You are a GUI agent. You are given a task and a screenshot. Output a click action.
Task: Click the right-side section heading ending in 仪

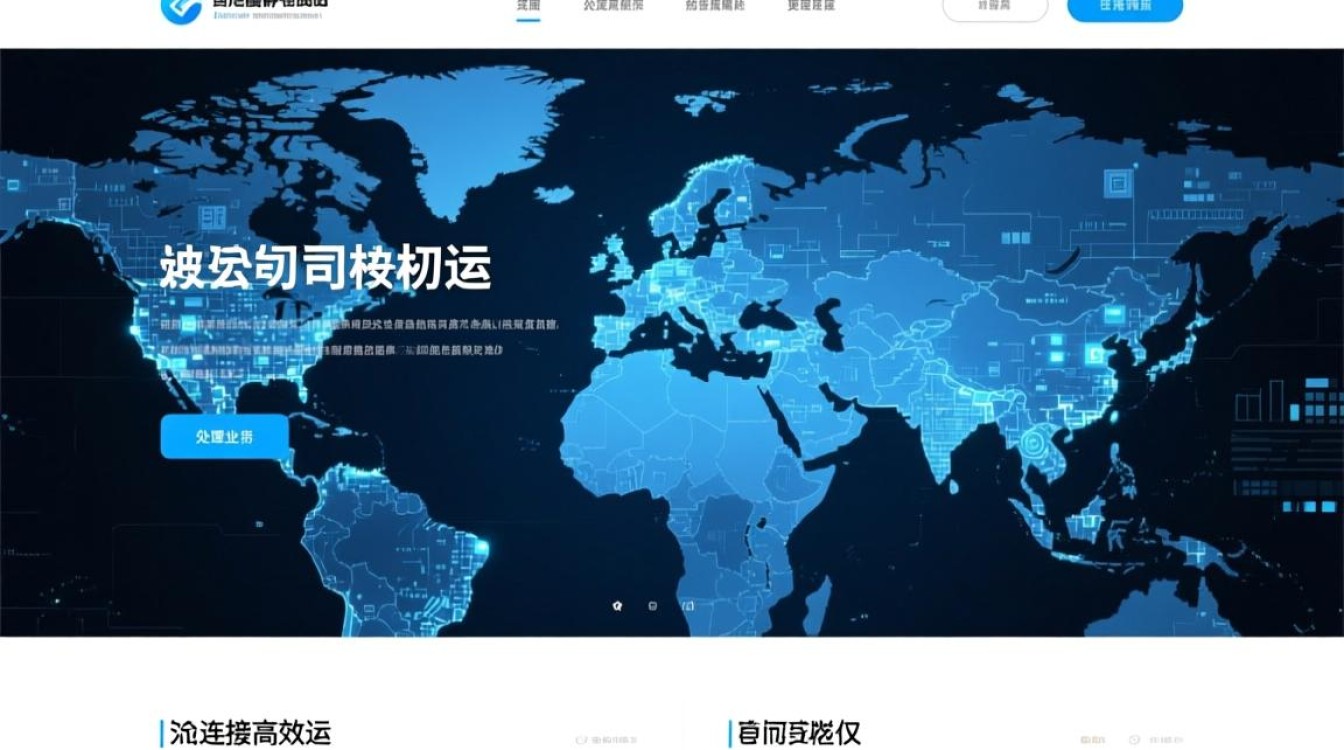click(799, 733)
